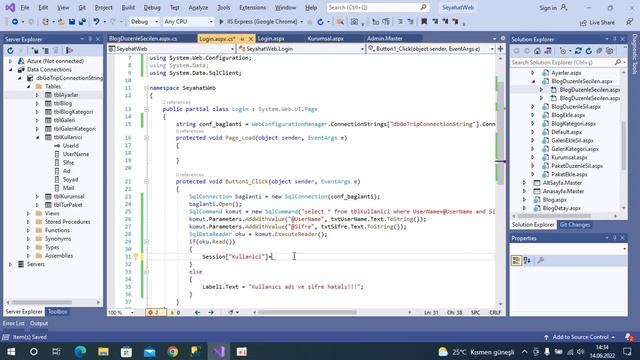Switch to BlogDuzenleSecilen.aspx.cs tab
The image size is (640, 360).
click(143, 38)
